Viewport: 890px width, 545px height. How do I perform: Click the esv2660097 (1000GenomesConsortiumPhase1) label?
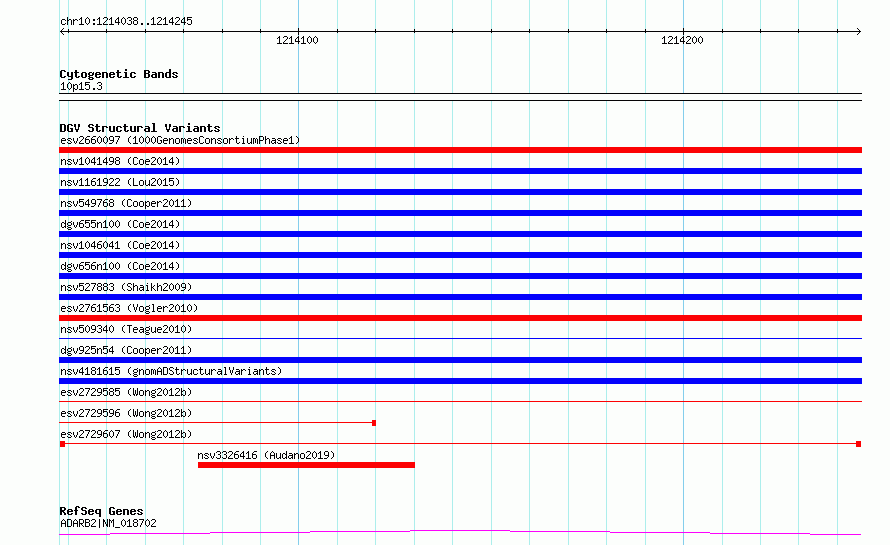180,140
